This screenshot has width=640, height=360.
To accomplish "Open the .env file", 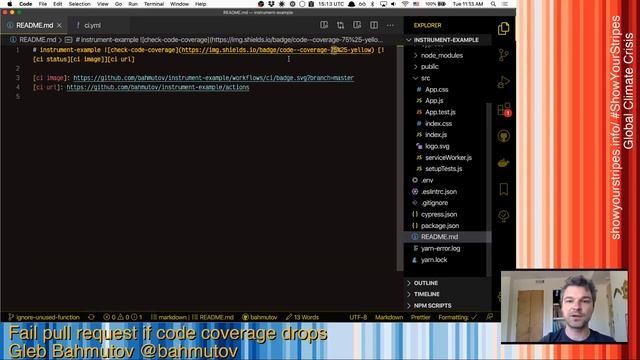I will (427, 180).
